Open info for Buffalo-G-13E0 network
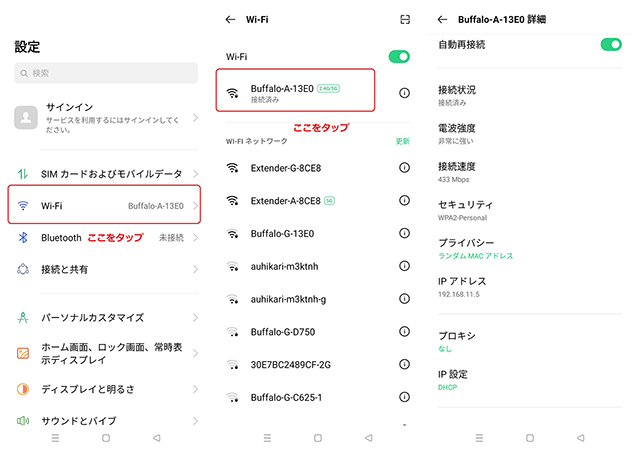 pos(404,233)
